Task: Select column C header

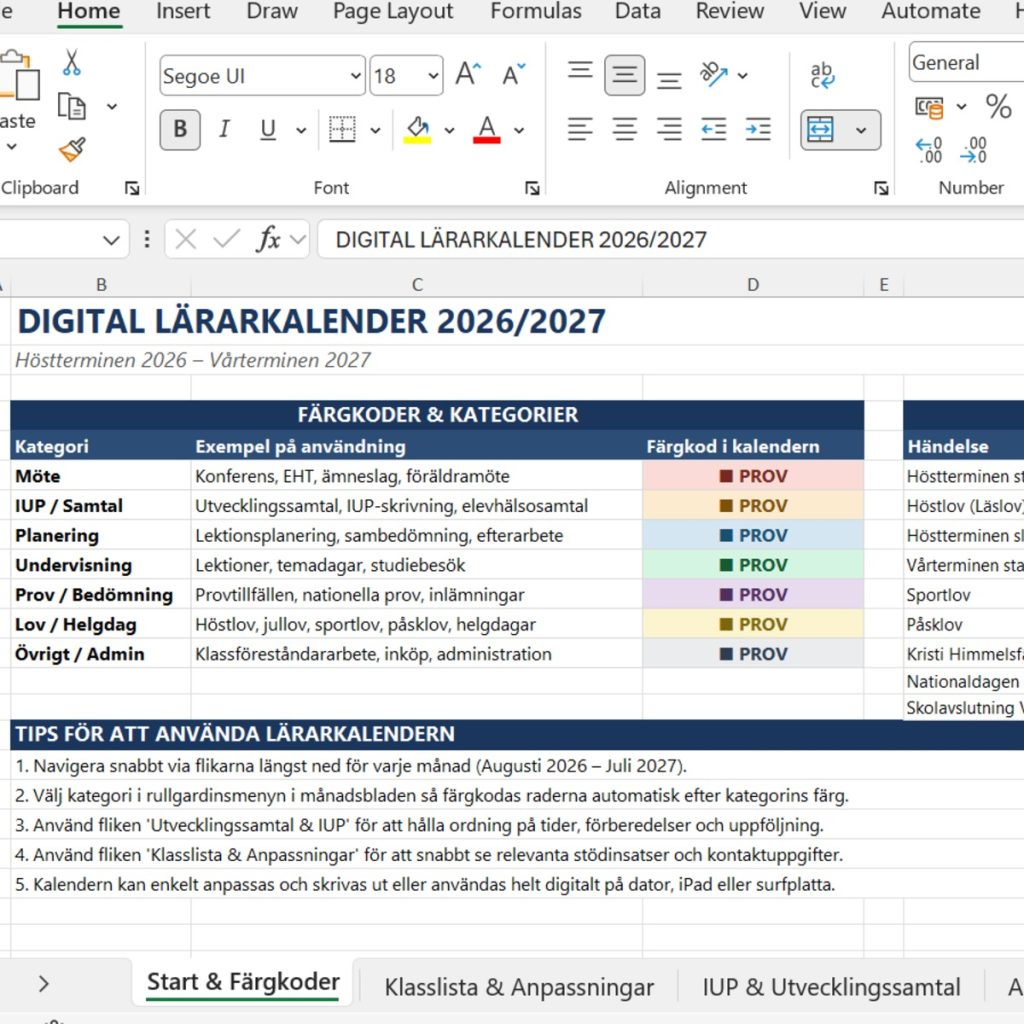Action: 417,285
